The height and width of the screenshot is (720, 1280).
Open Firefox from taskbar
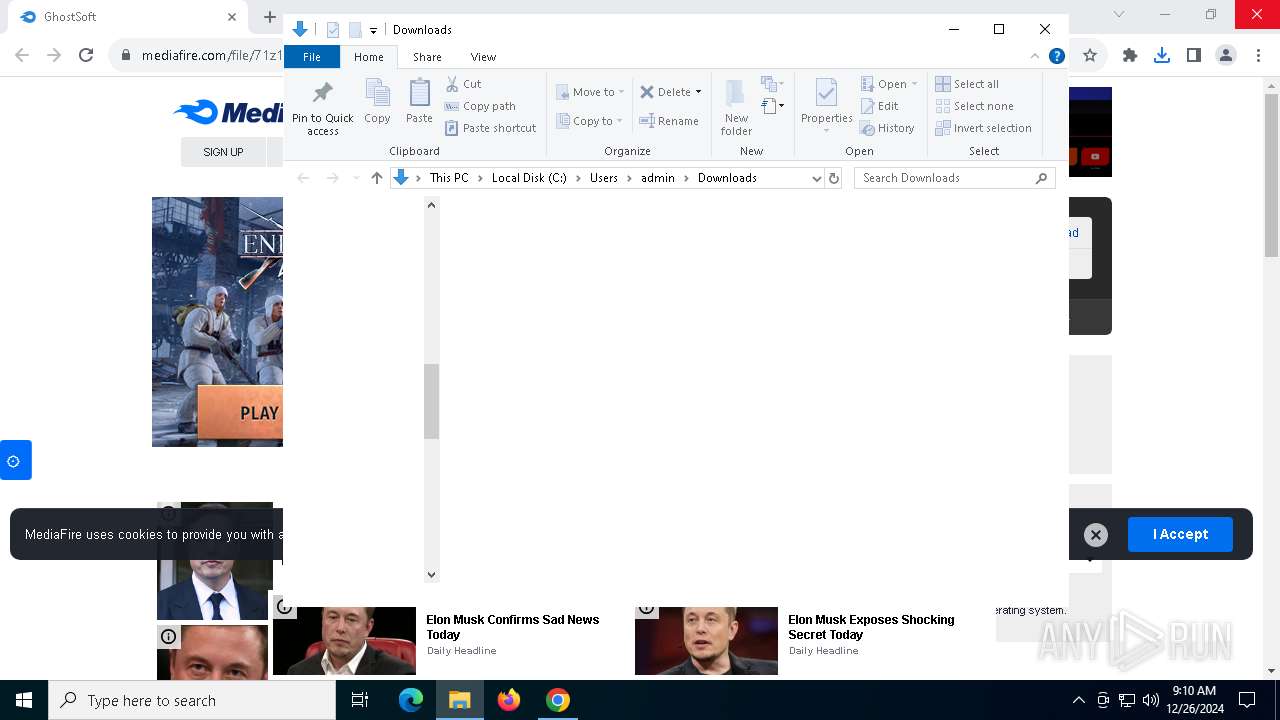point(509,700)
